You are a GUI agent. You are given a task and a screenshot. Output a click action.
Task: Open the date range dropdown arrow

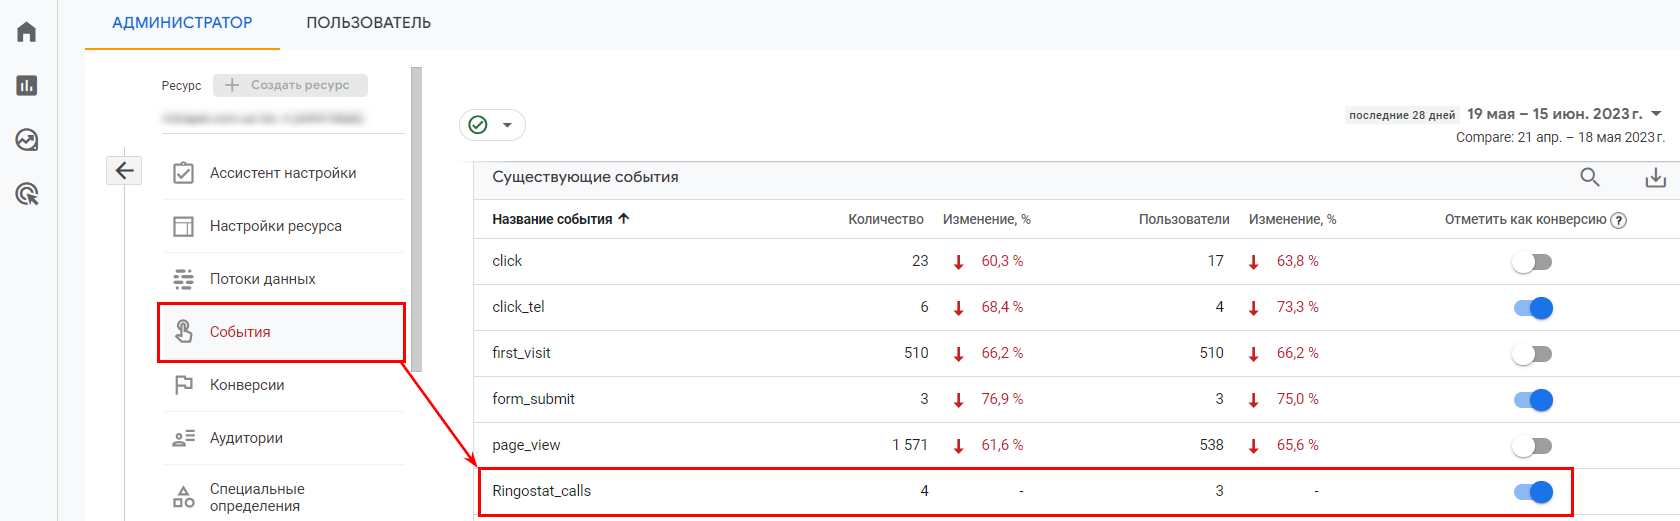pos(1656,114)
